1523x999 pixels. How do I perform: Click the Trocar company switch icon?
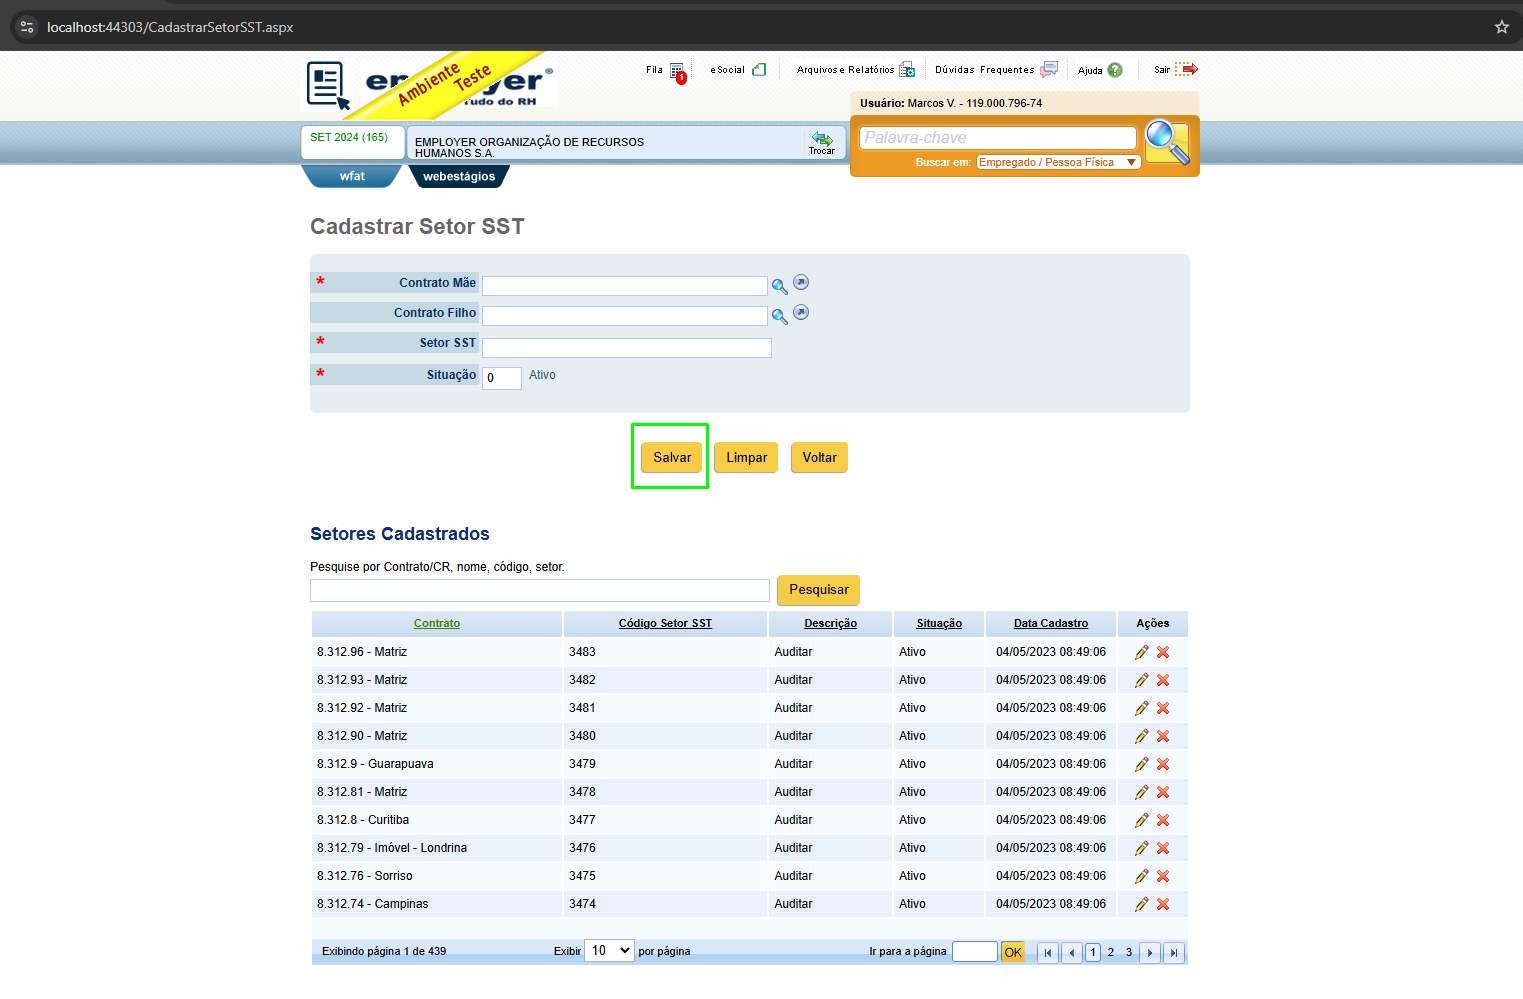[x=822, y=142]
